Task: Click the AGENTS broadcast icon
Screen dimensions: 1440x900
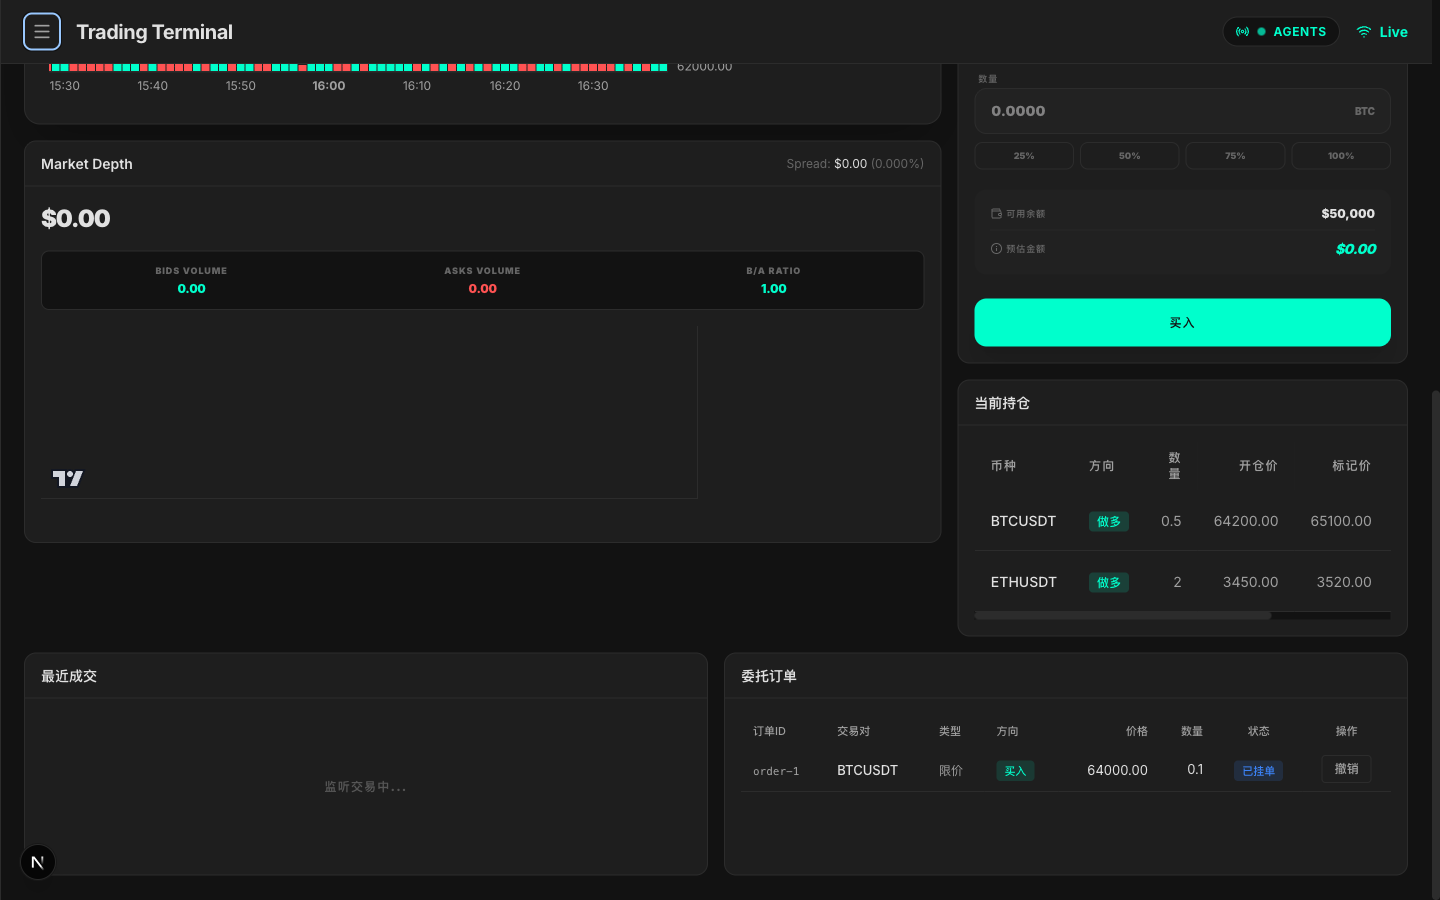Action: pyautogui.click(x=1242, y=32)
